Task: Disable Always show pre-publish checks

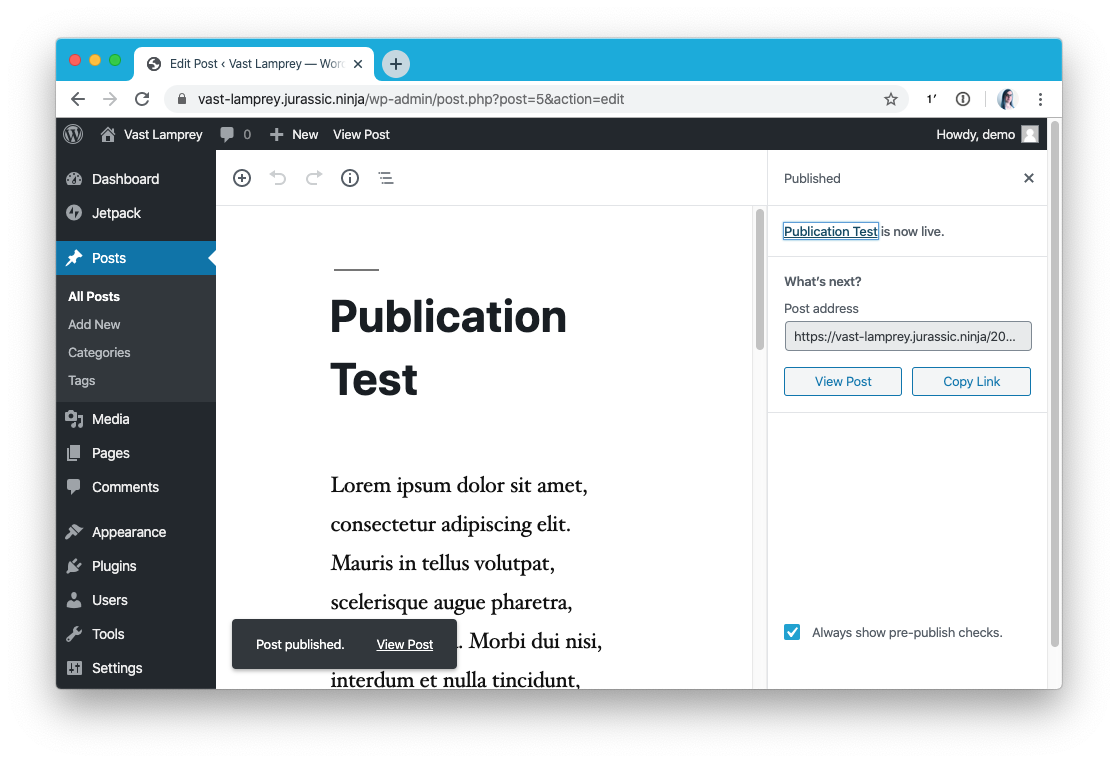Action: pos(791,632)
